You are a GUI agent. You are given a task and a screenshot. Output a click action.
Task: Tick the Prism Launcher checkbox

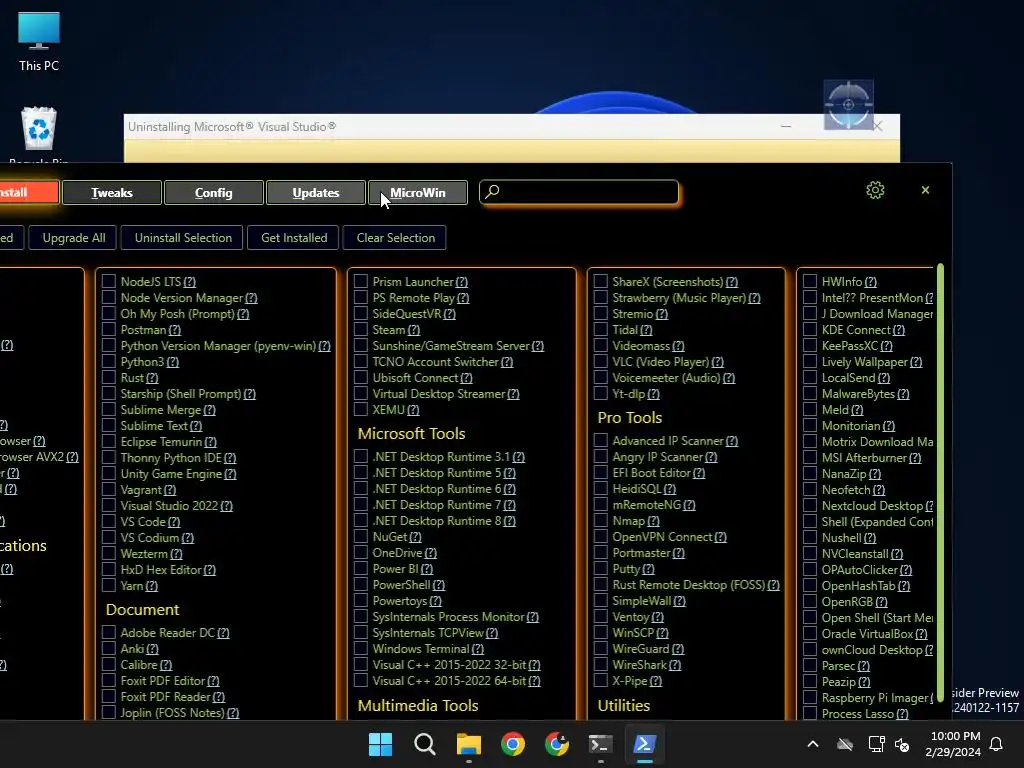tap(360, 281)
